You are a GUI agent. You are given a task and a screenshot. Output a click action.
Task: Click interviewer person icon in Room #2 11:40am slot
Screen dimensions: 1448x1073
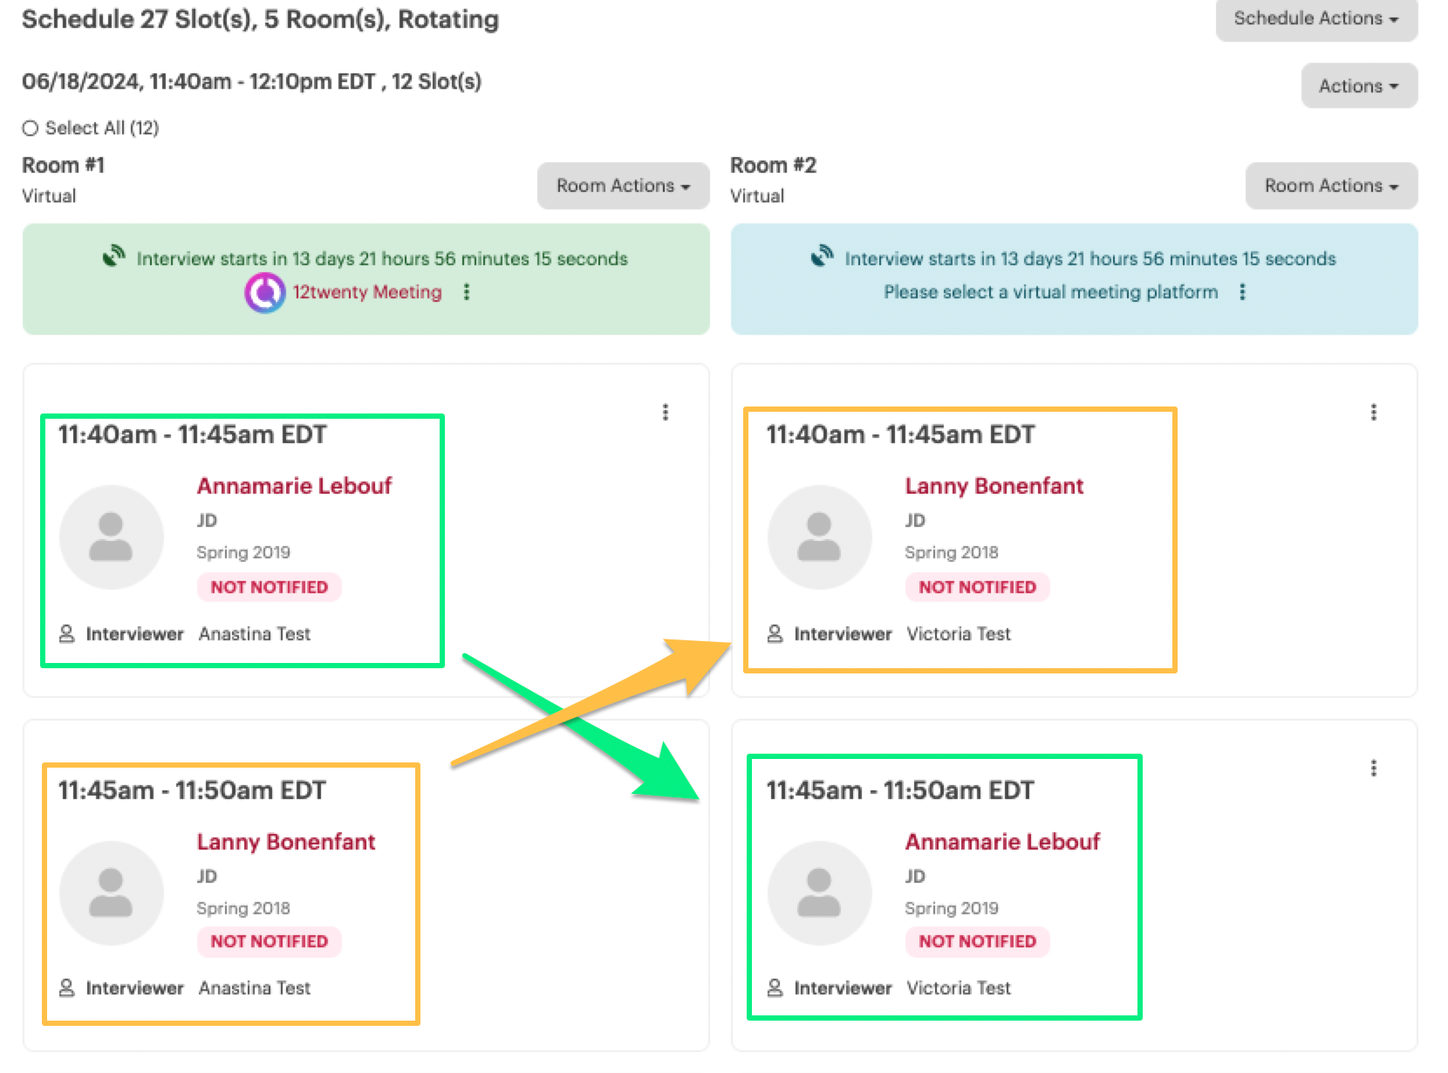click(775, 634)
